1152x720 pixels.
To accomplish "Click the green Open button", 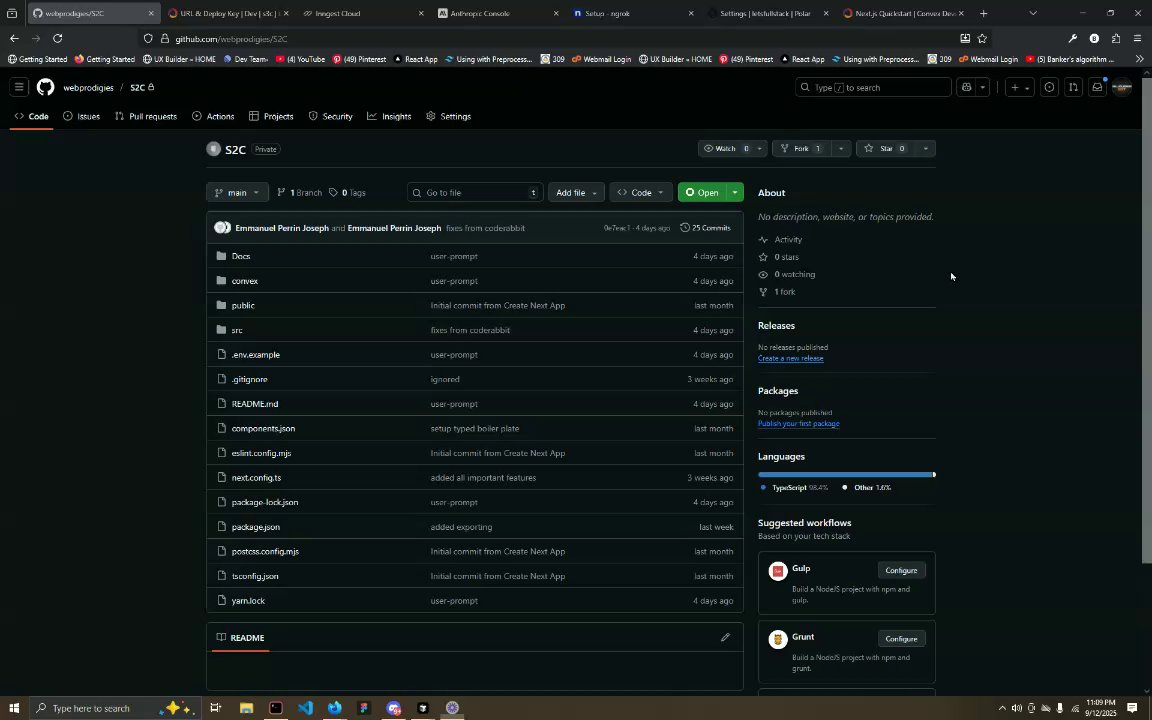I will 702,192.
